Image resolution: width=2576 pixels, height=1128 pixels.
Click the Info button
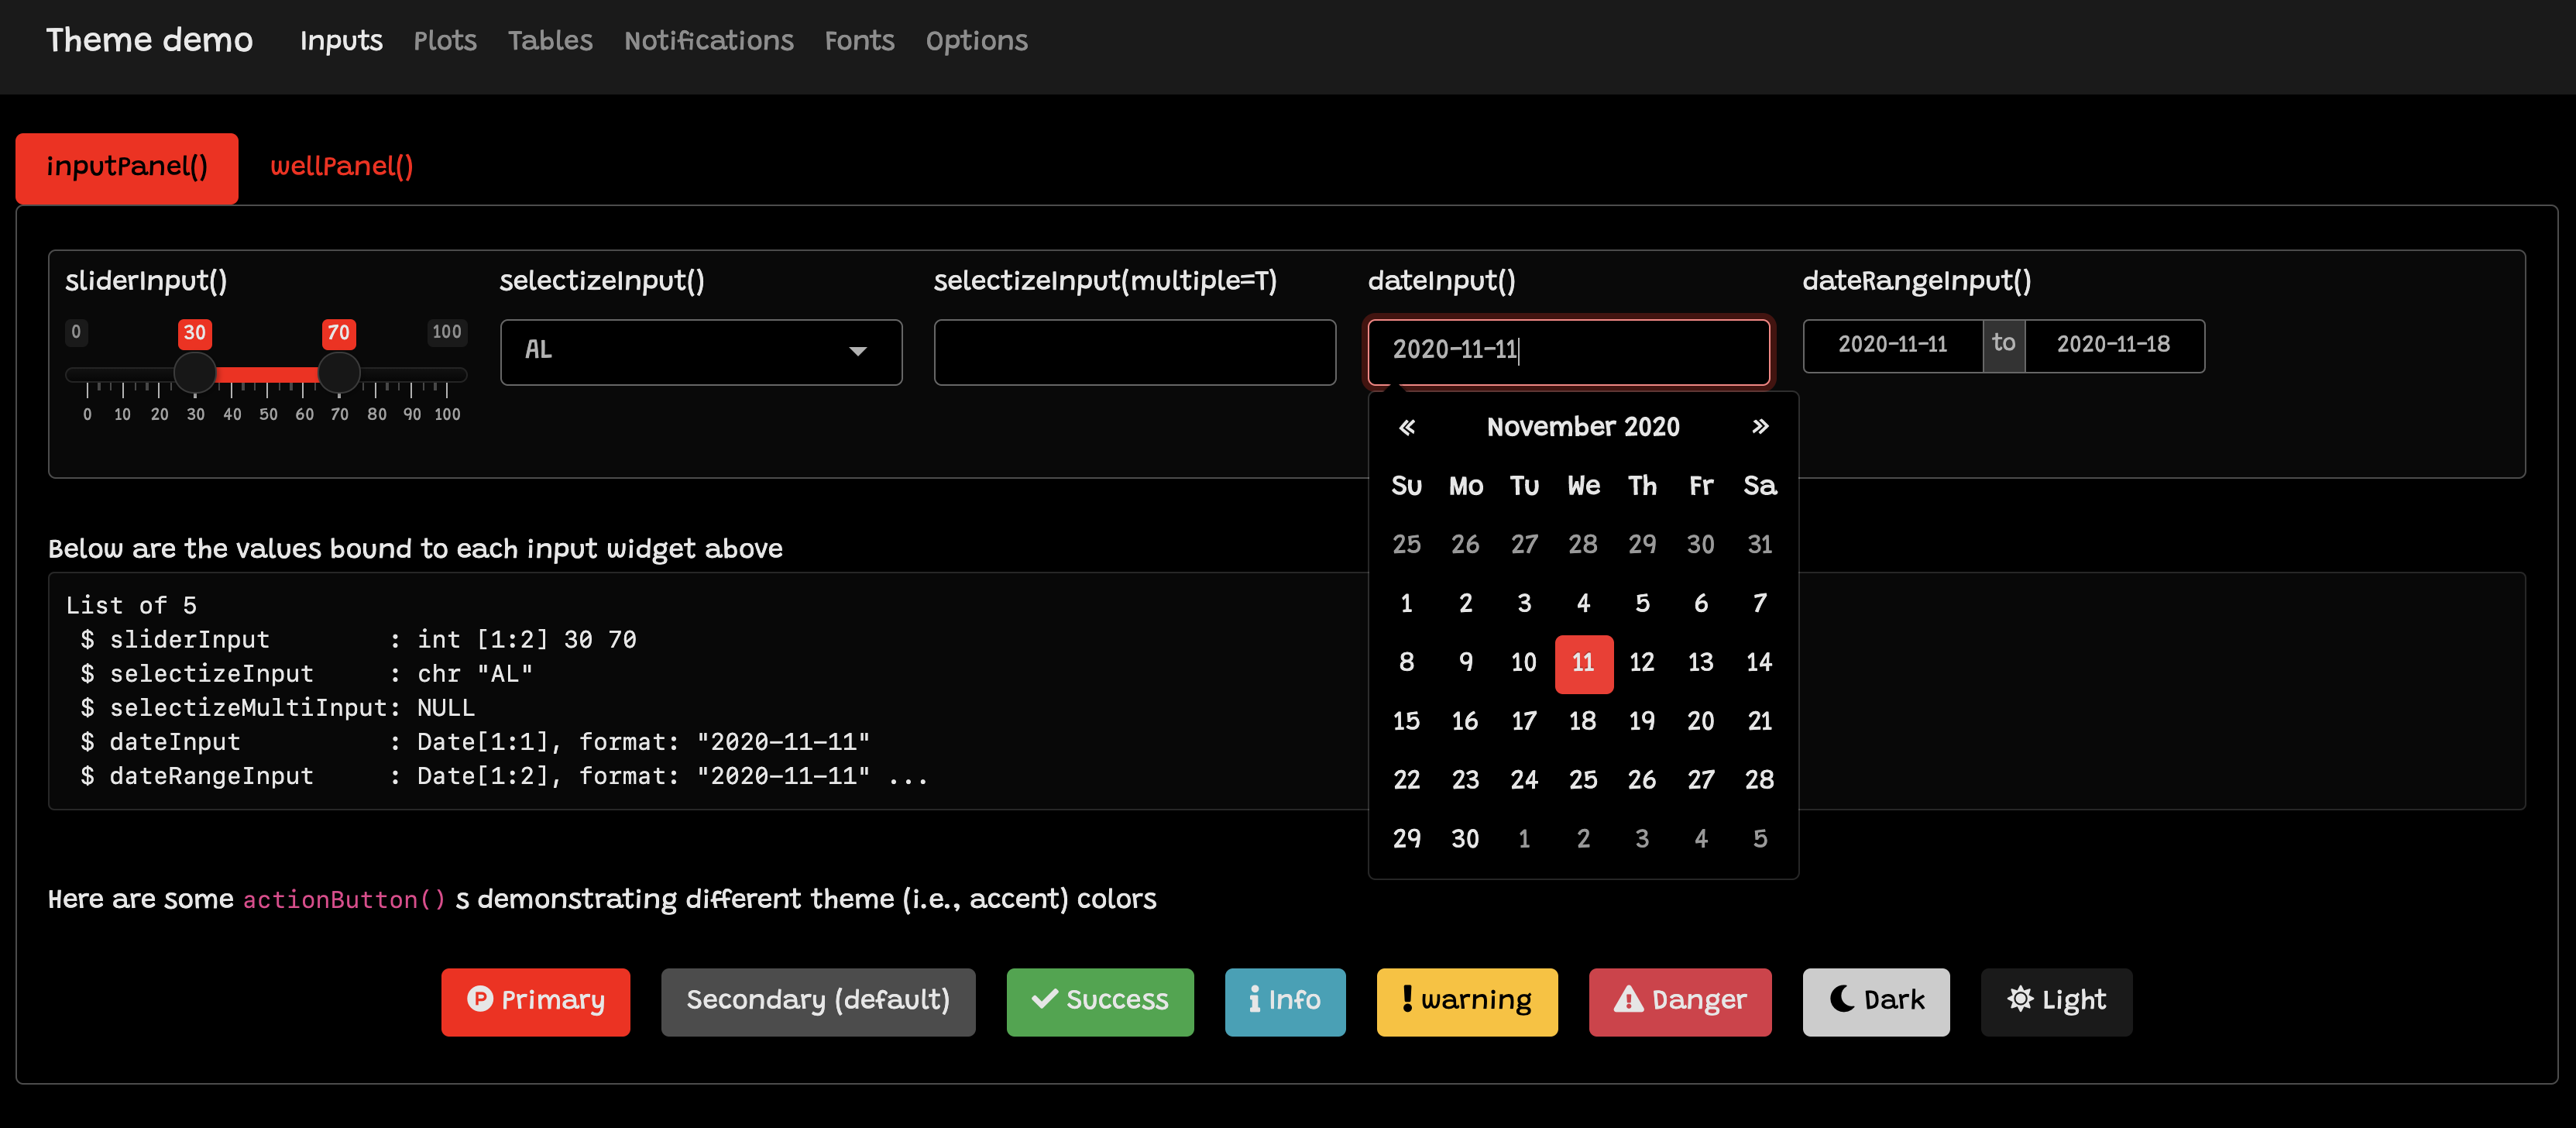point(1285,1001)
